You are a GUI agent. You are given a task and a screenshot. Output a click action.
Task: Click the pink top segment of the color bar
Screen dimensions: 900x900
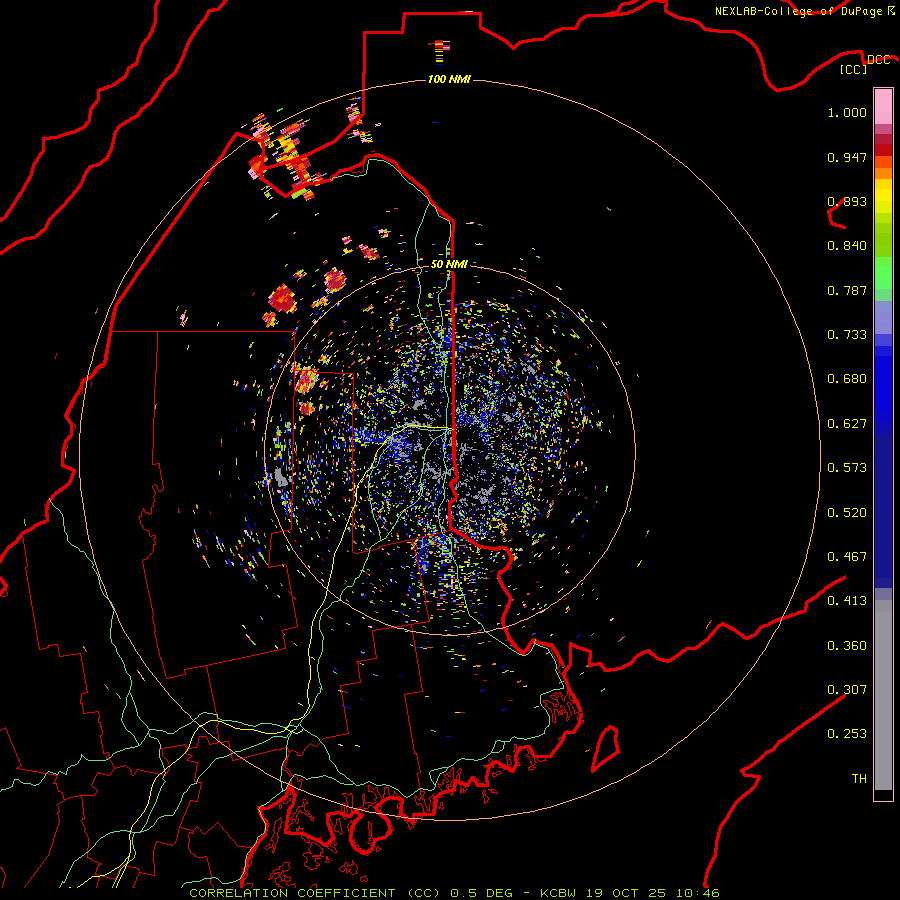(883, 107)
